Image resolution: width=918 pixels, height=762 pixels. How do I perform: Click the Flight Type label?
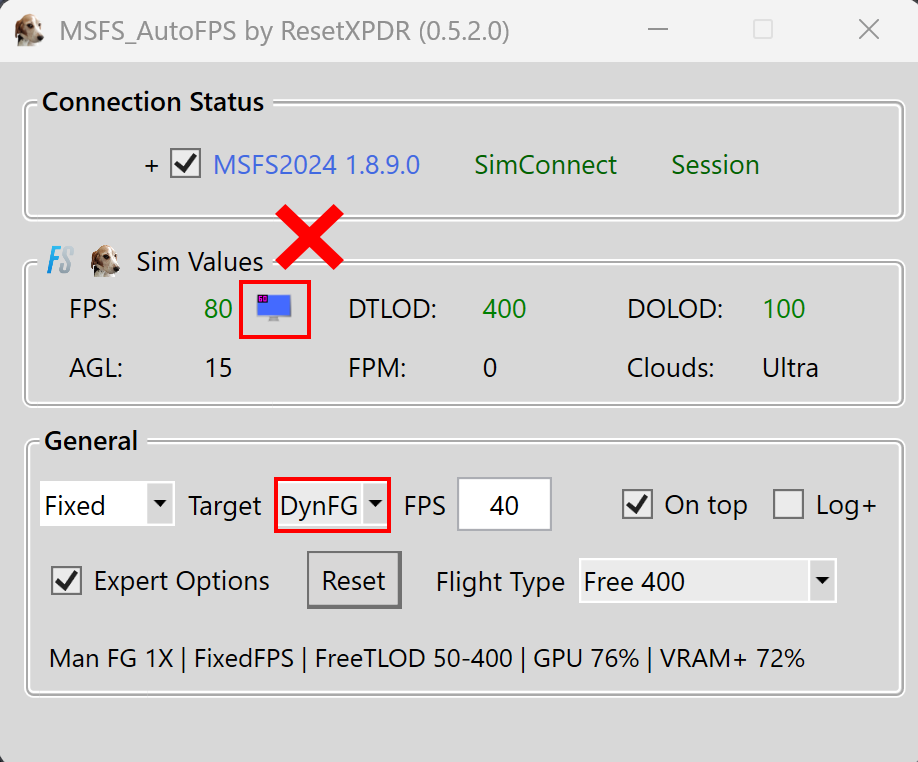[x=500, y=582]
